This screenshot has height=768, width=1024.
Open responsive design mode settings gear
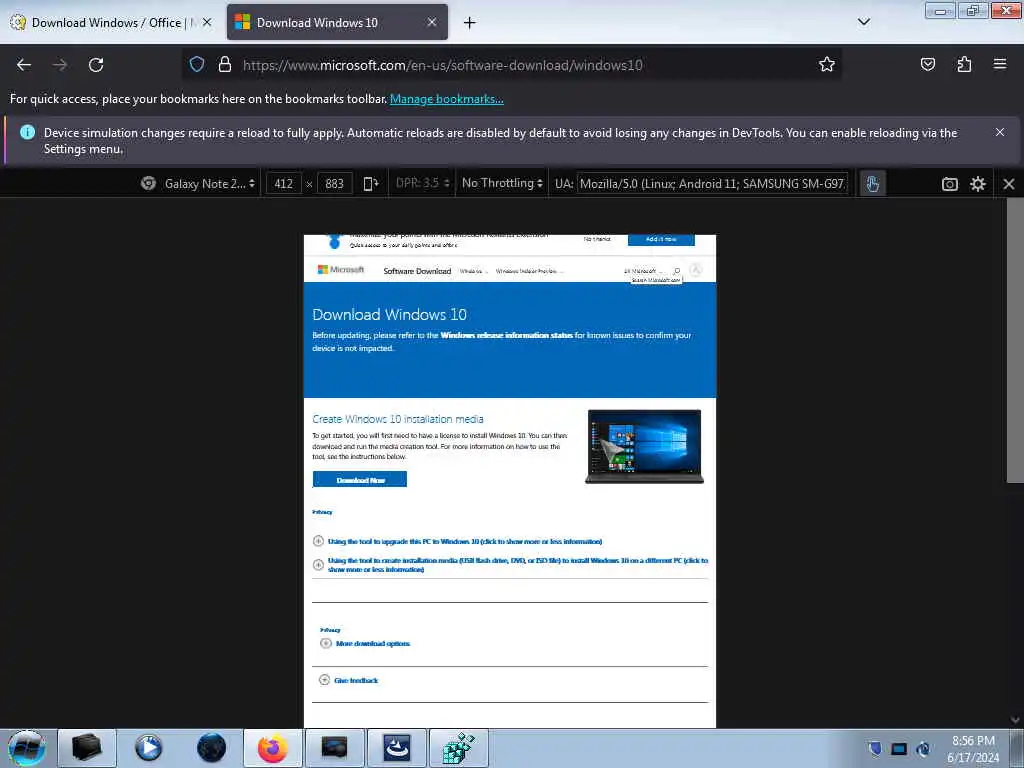(978, 184)
